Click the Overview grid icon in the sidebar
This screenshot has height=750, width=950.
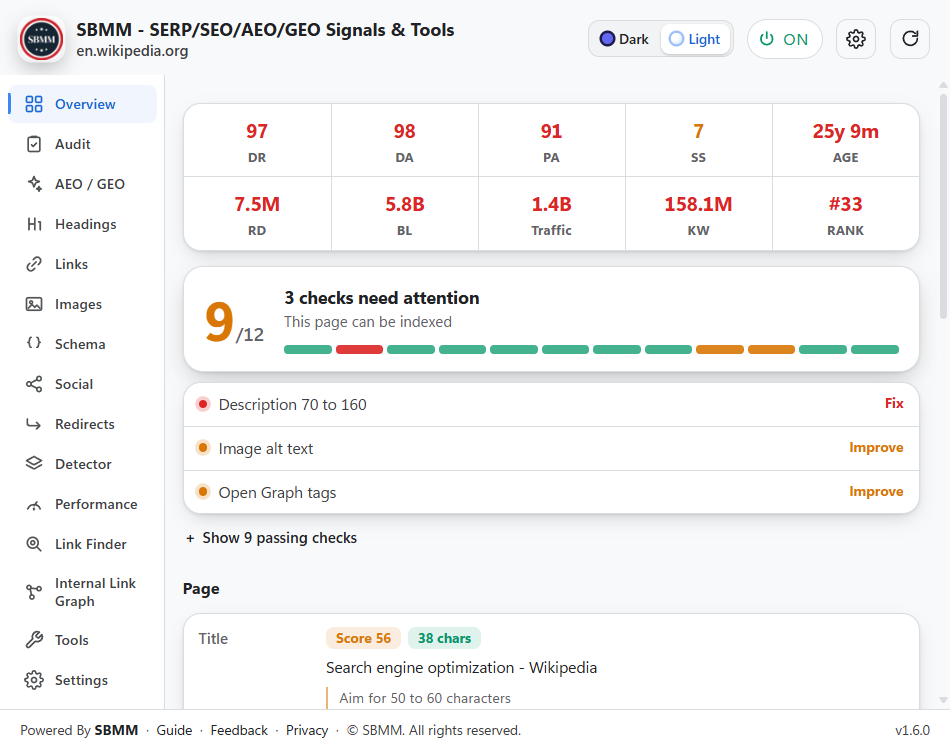[x=34, y=104]
